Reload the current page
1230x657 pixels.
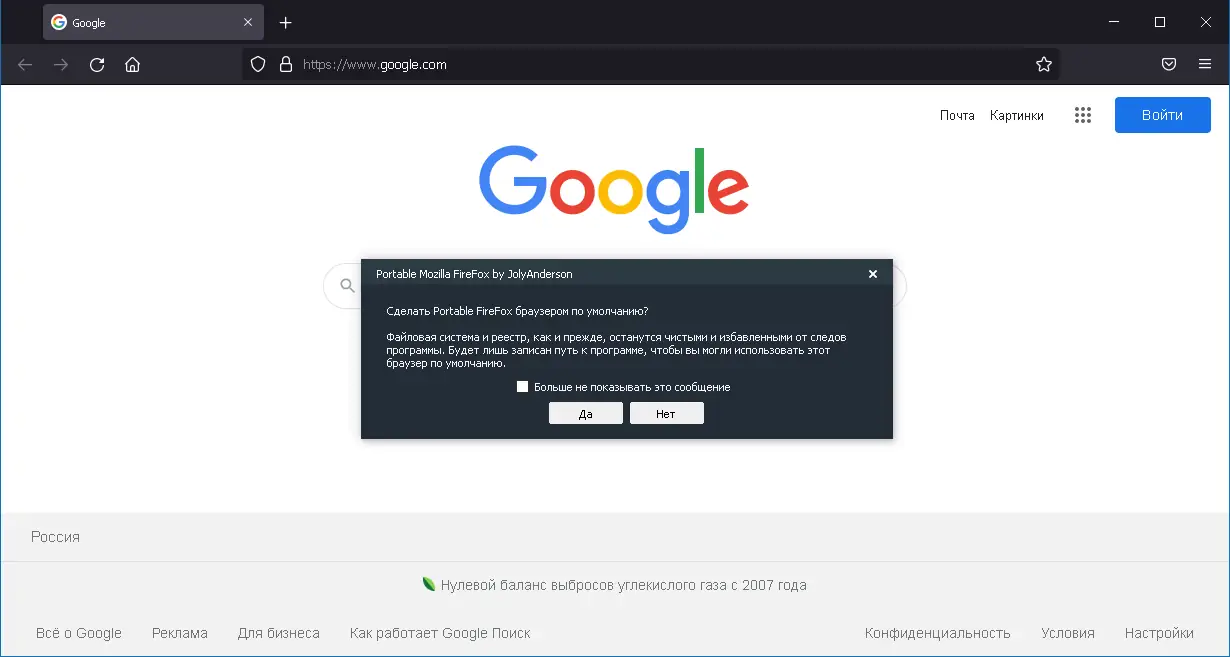[97, 65]
